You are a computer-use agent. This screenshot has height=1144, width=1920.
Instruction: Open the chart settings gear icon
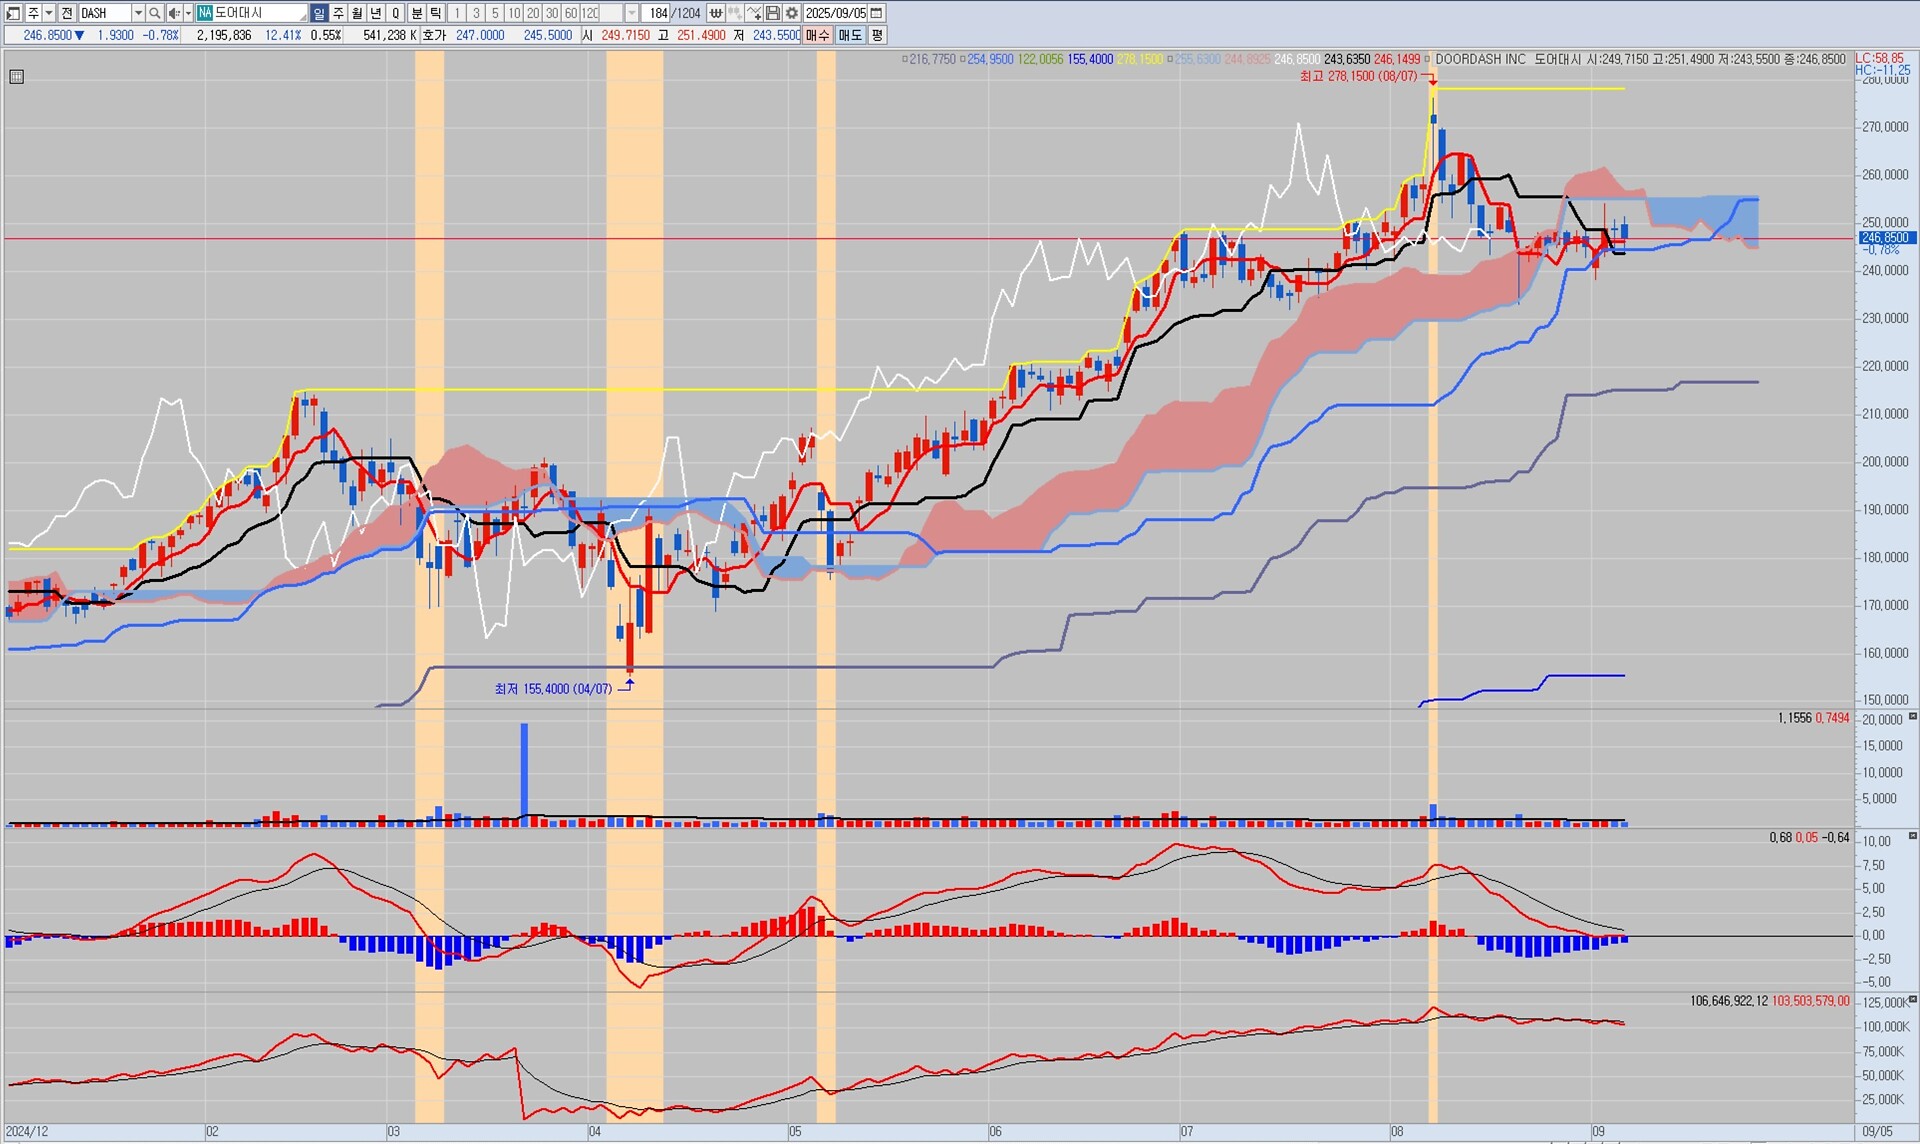point(792,13)
